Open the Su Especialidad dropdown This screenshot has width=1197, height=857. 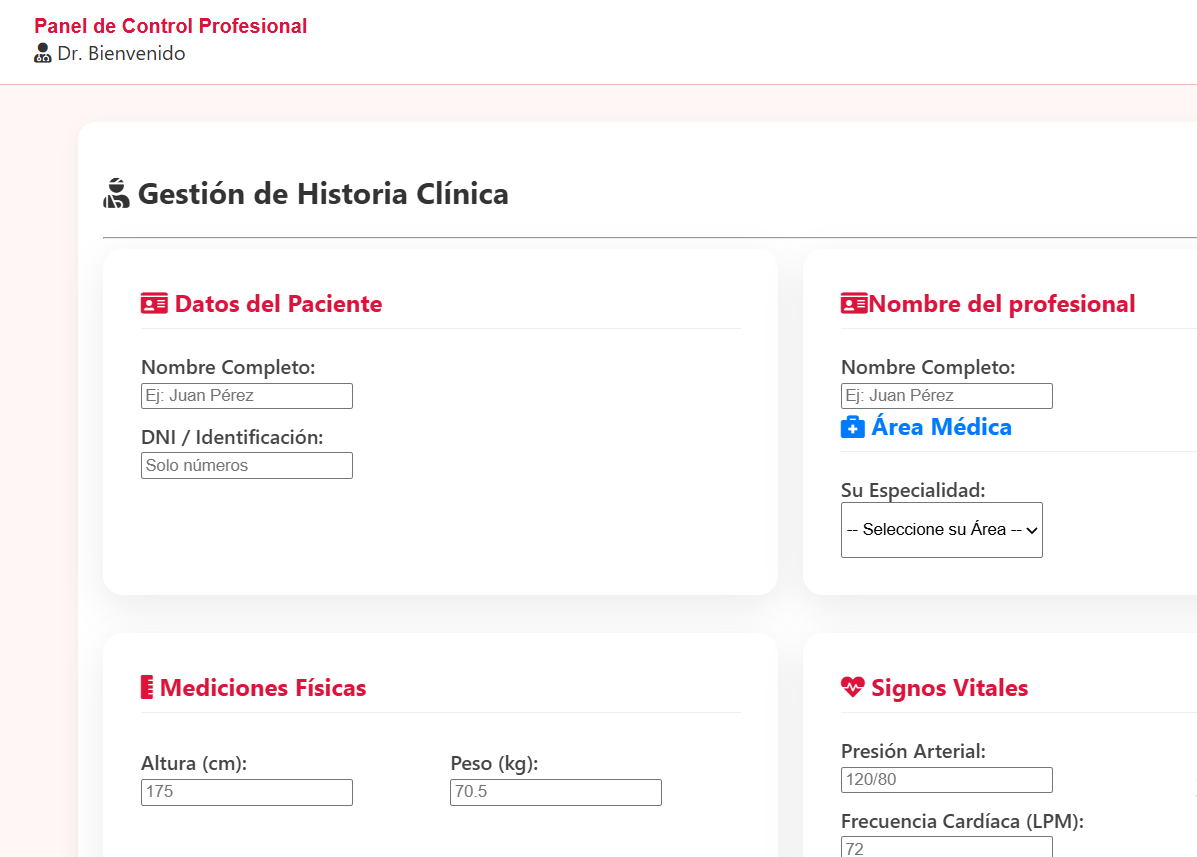(x=941, y=530)
